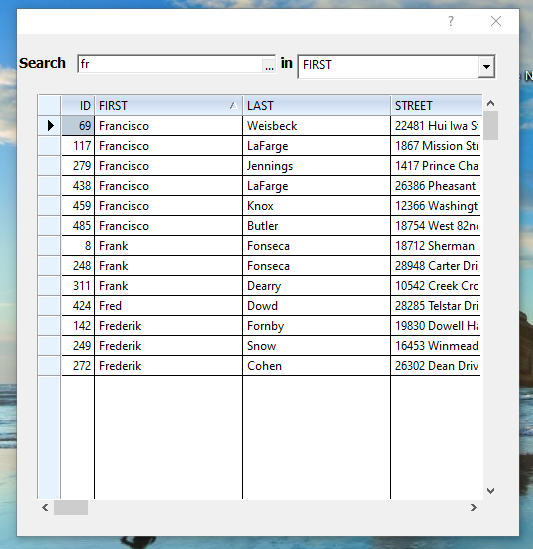Sort by the STREET column header
This screenshot has height=549, width=533.
436,105
